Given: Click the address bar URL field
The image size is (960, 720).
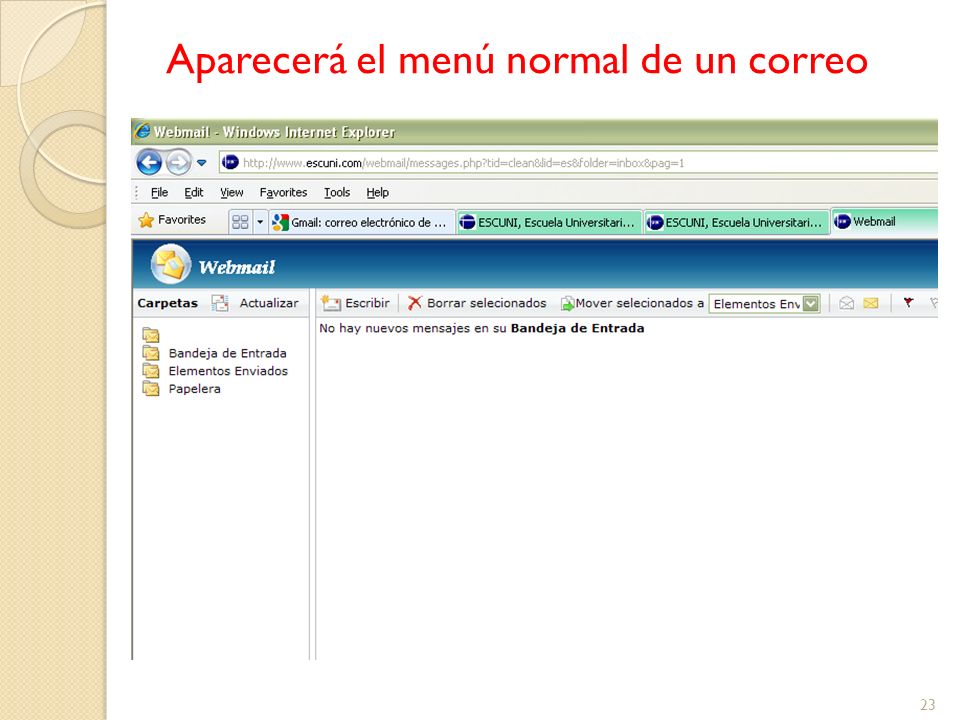Looking at the screenshot, I should (x=579, y=163).
